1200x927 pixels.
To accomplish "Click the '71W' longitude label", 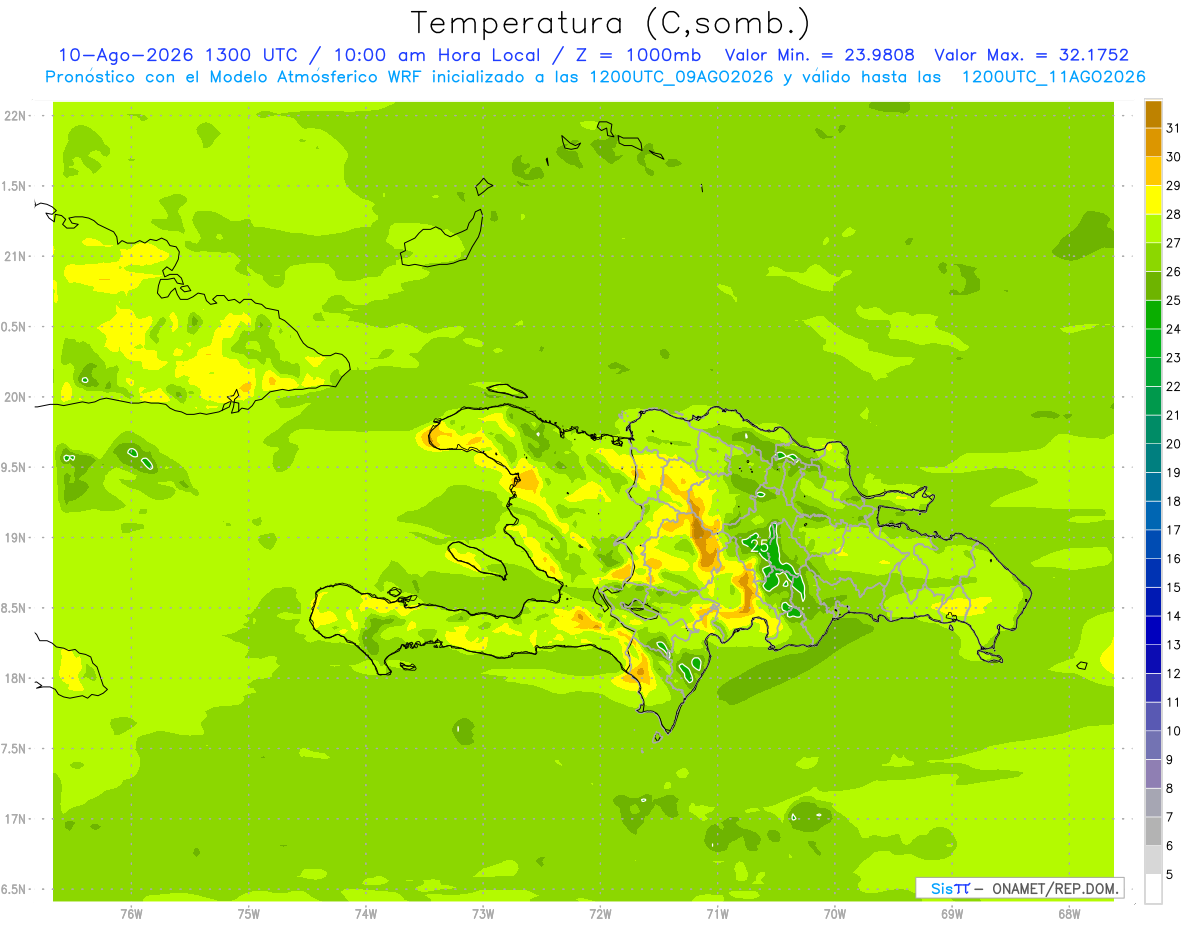I will (717, 914).
